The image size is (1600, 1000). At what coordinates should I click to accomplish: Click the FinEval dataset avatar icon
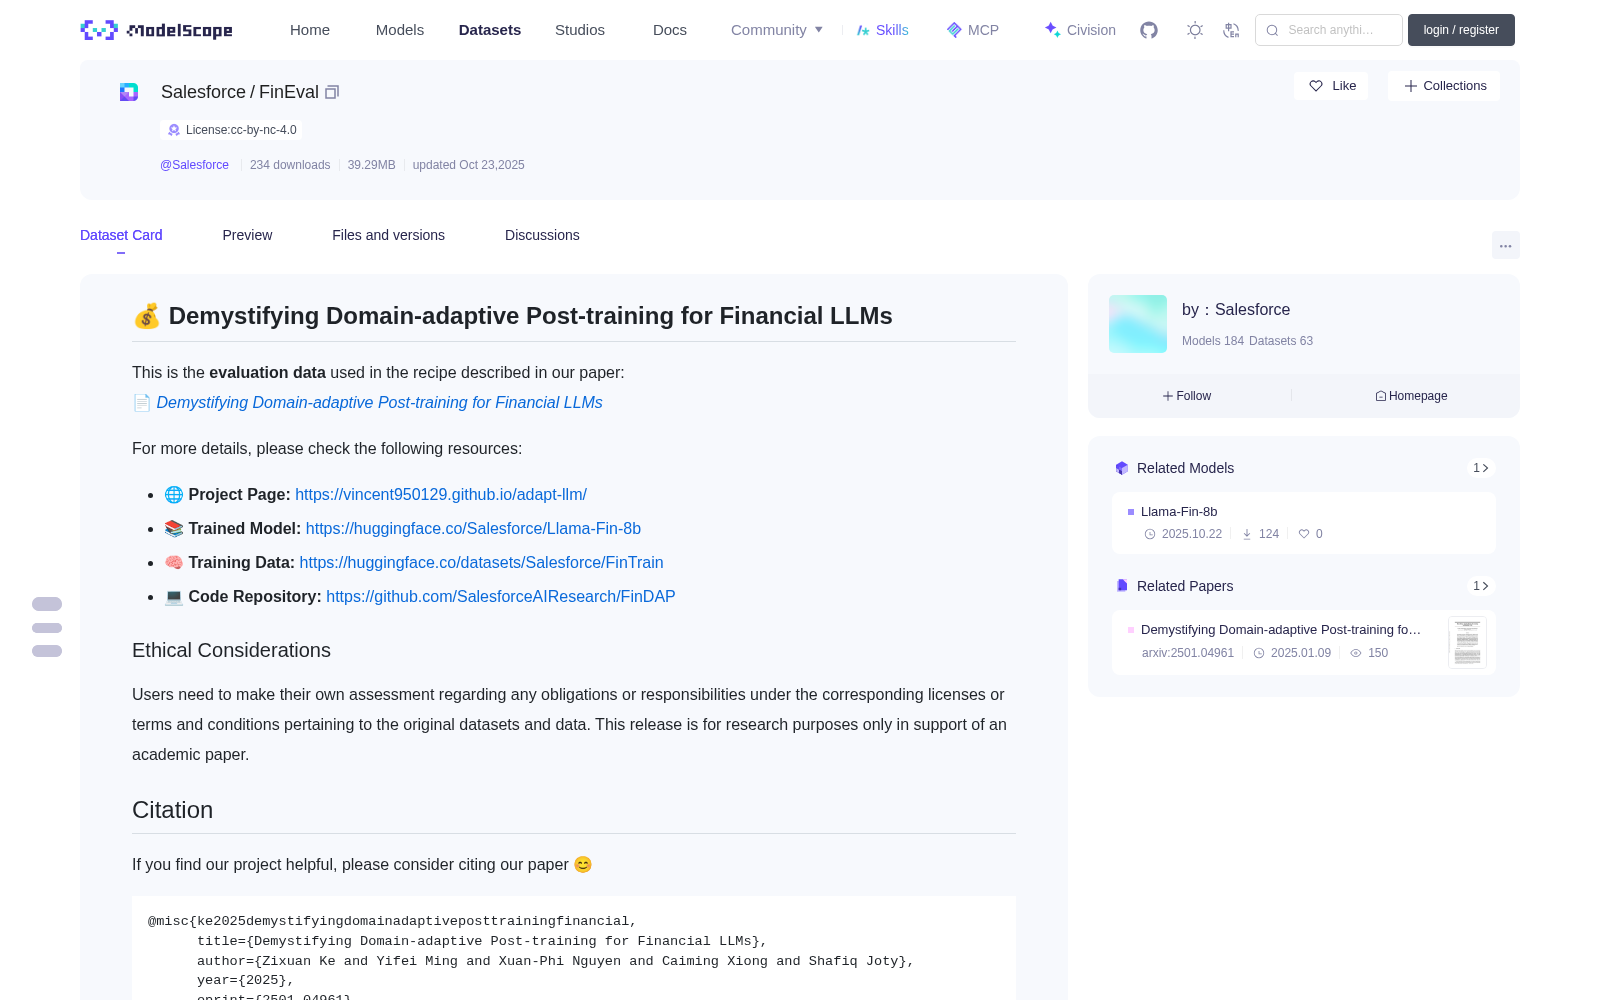click(x=129, y=92)
